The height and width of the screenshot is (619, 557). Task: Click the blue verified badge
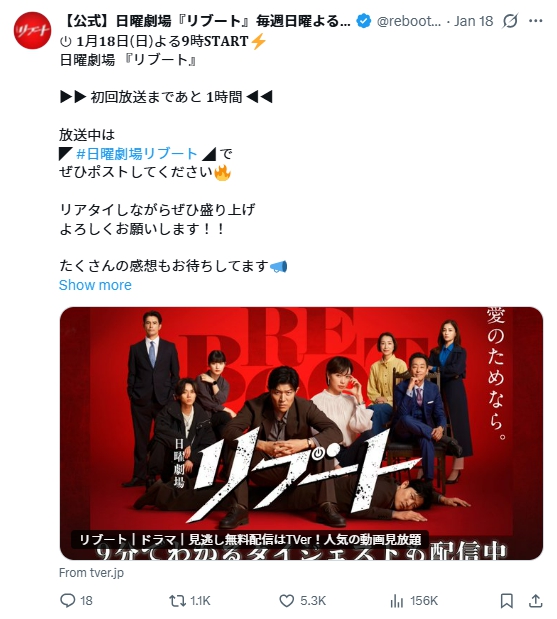363,21
